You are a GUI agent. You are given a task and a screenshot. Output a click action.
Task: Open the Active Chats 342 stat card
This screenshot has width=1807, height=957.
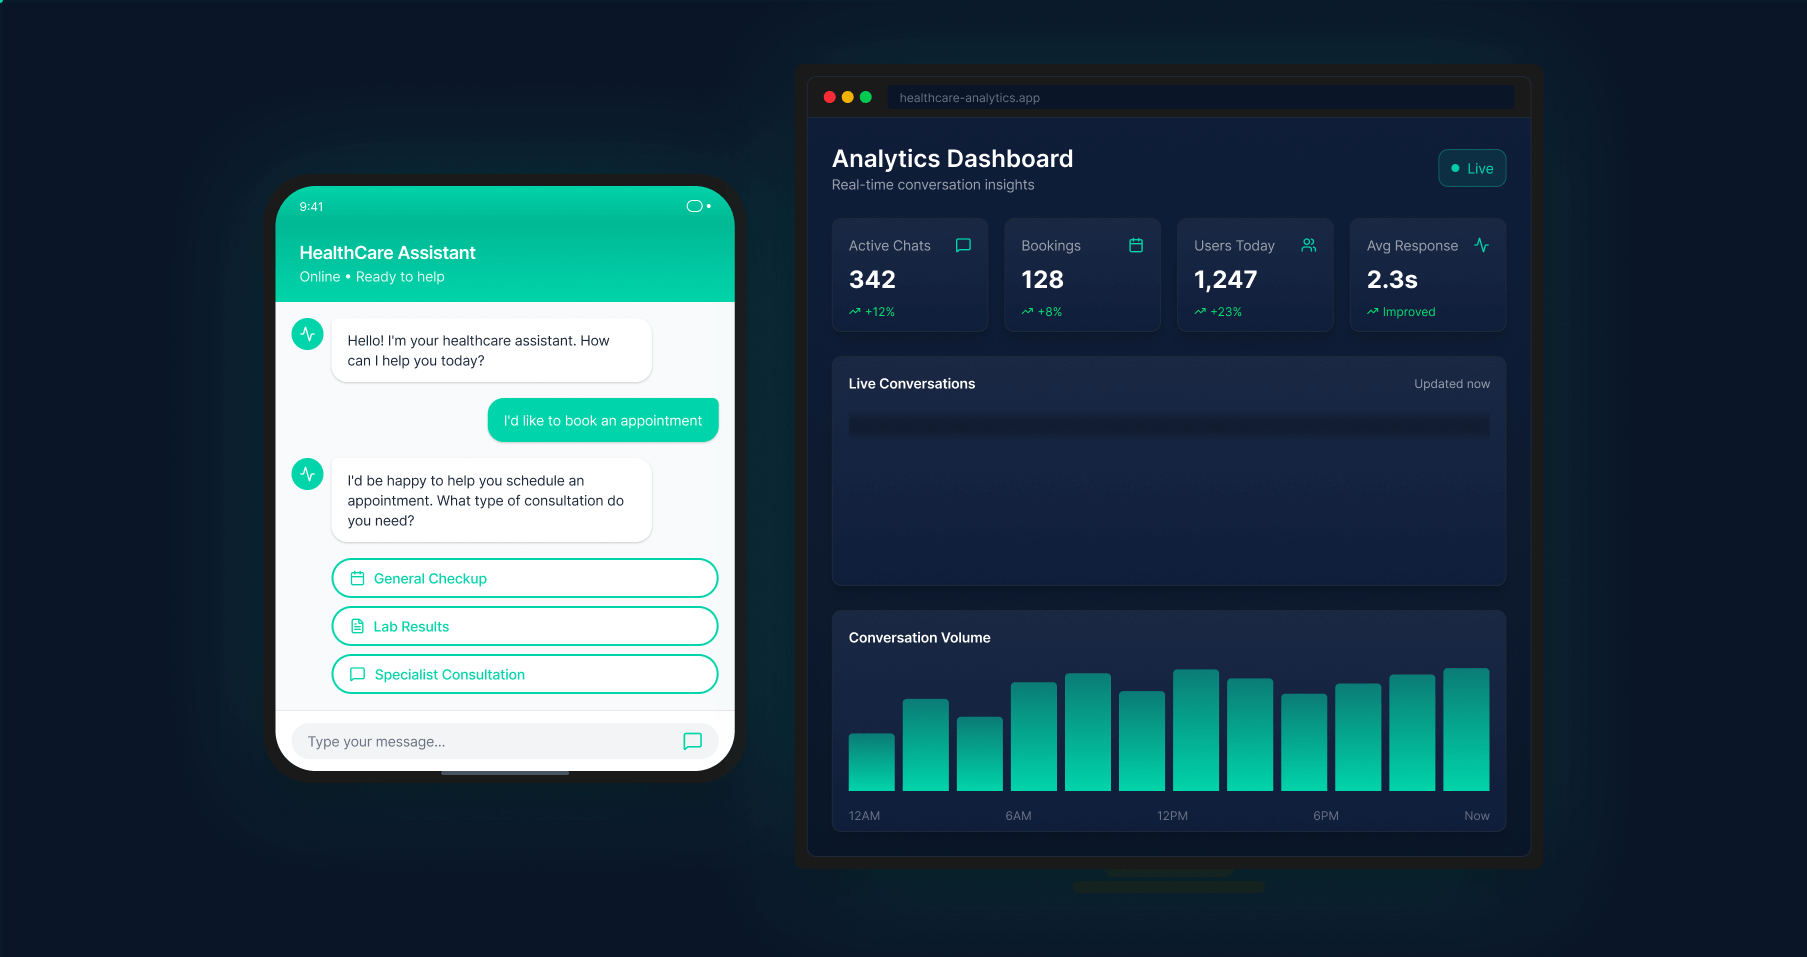[909, 275]
